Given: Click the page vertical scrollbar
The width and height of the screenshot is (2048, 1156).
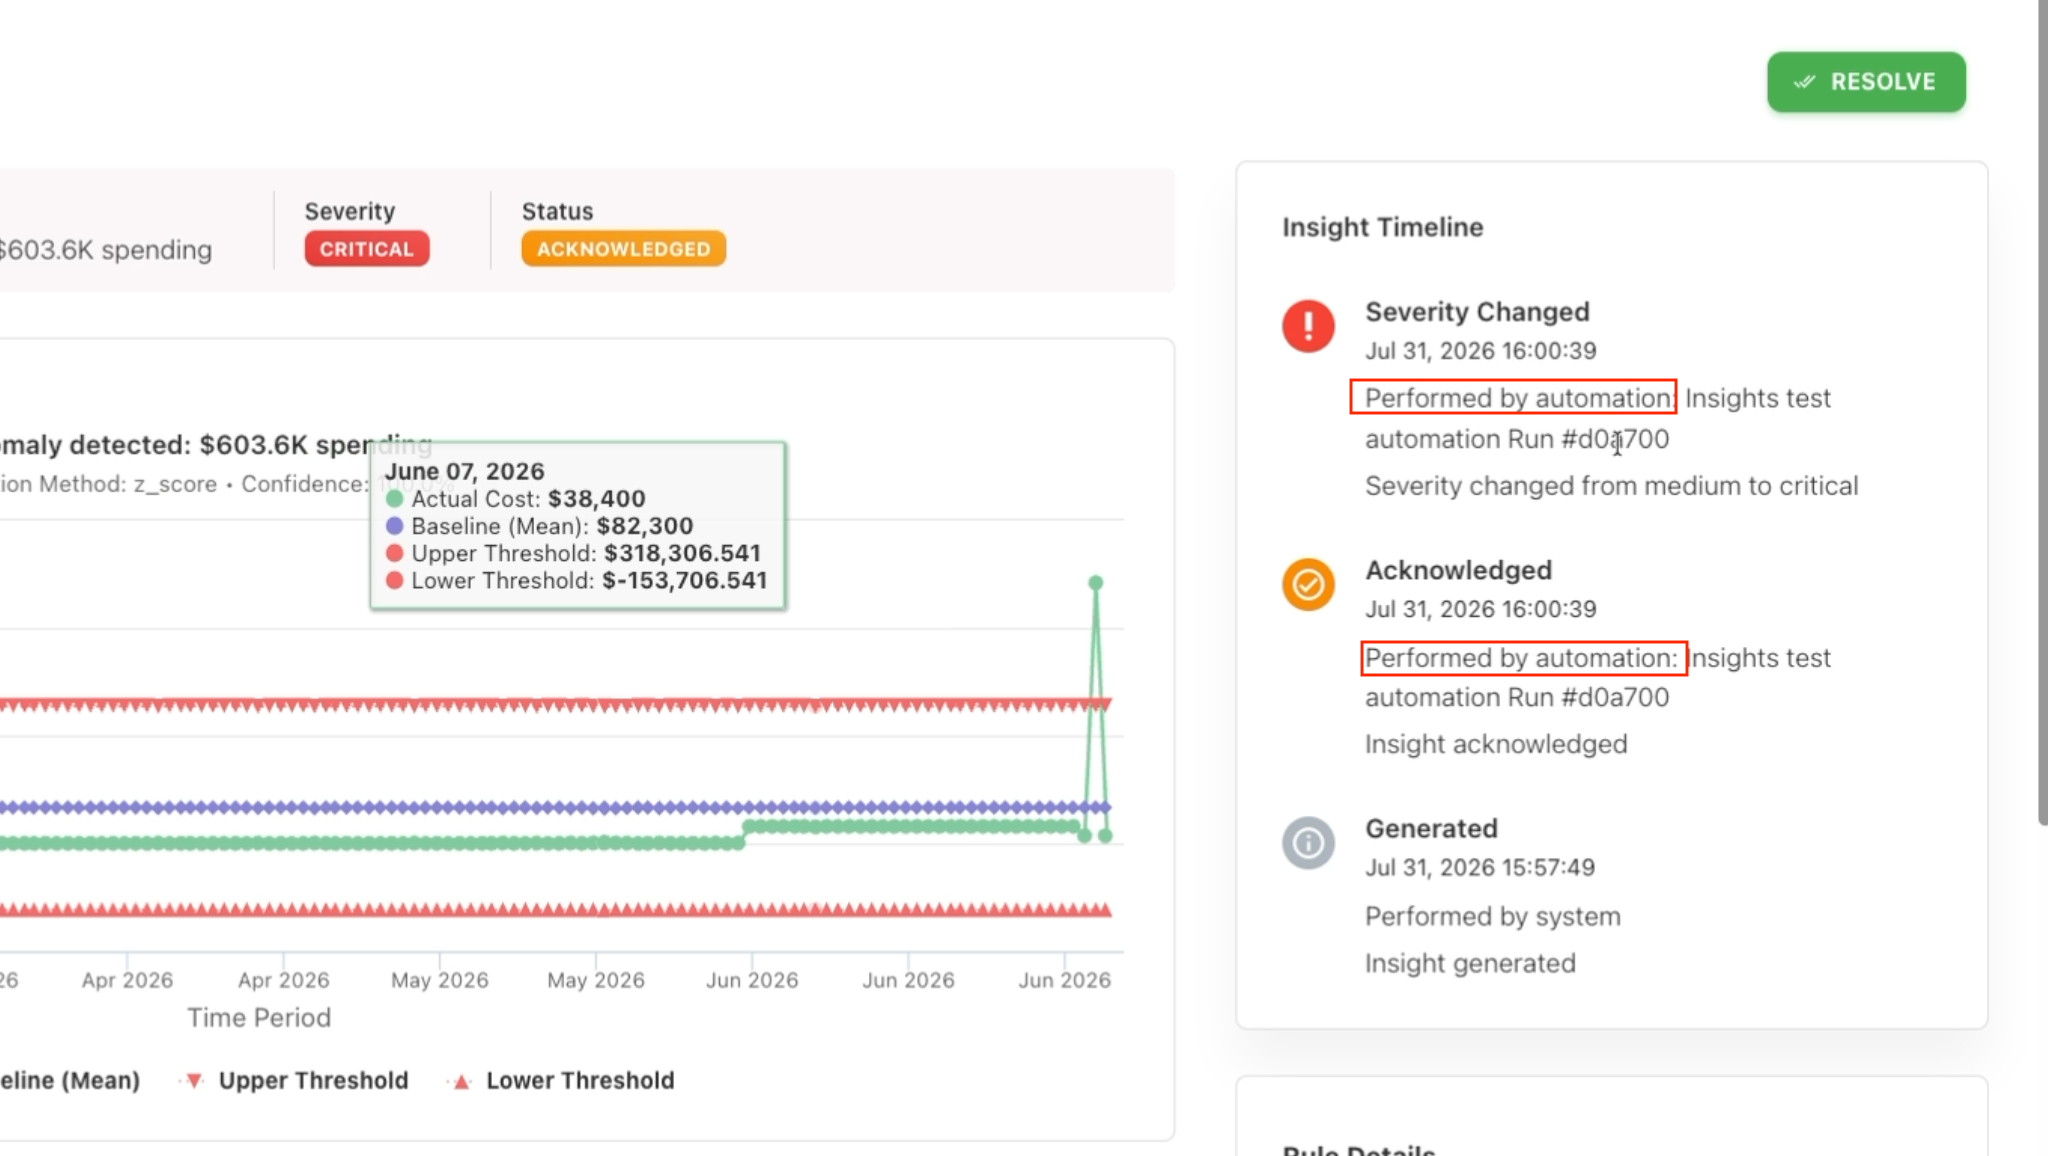Looking at the screenshot, I should click(2042, 412).
